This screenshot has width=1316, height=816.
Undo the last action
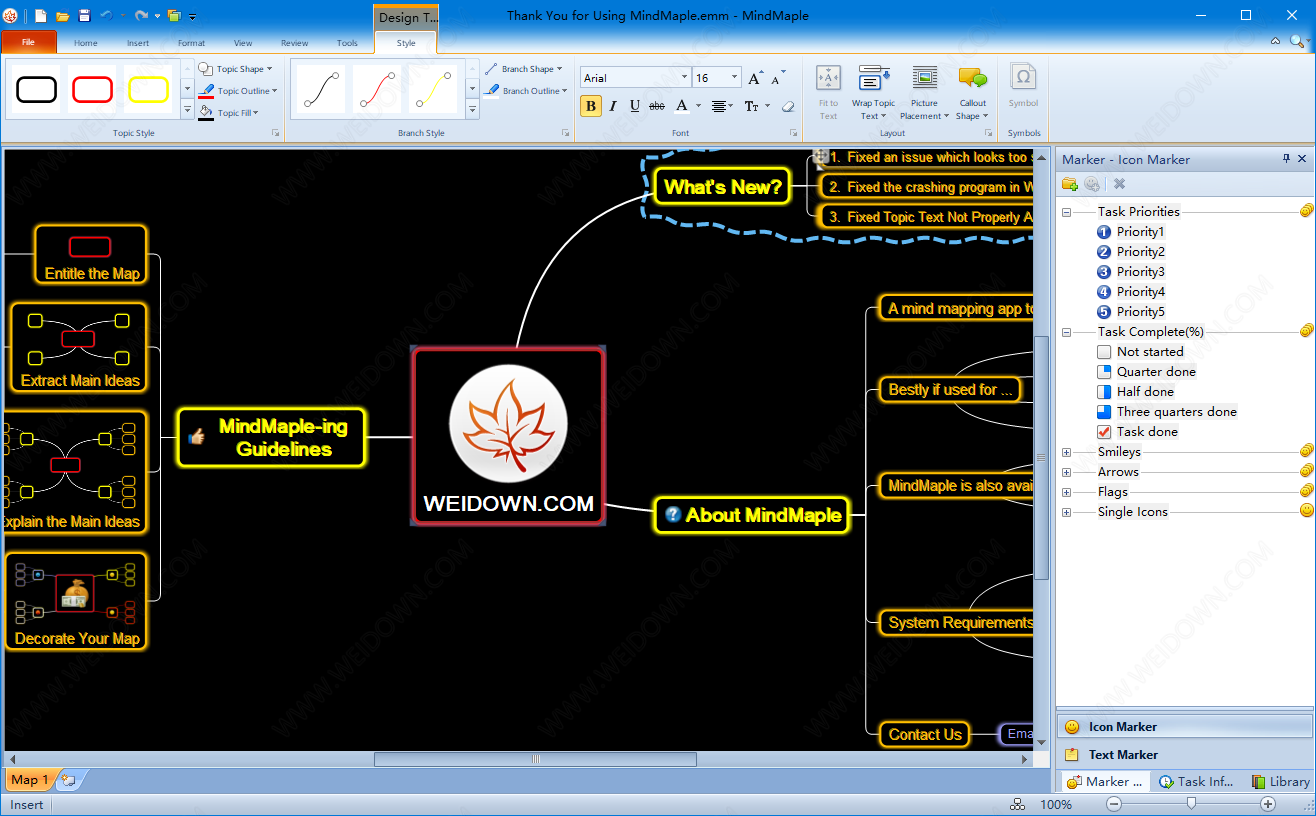(106, 15)
